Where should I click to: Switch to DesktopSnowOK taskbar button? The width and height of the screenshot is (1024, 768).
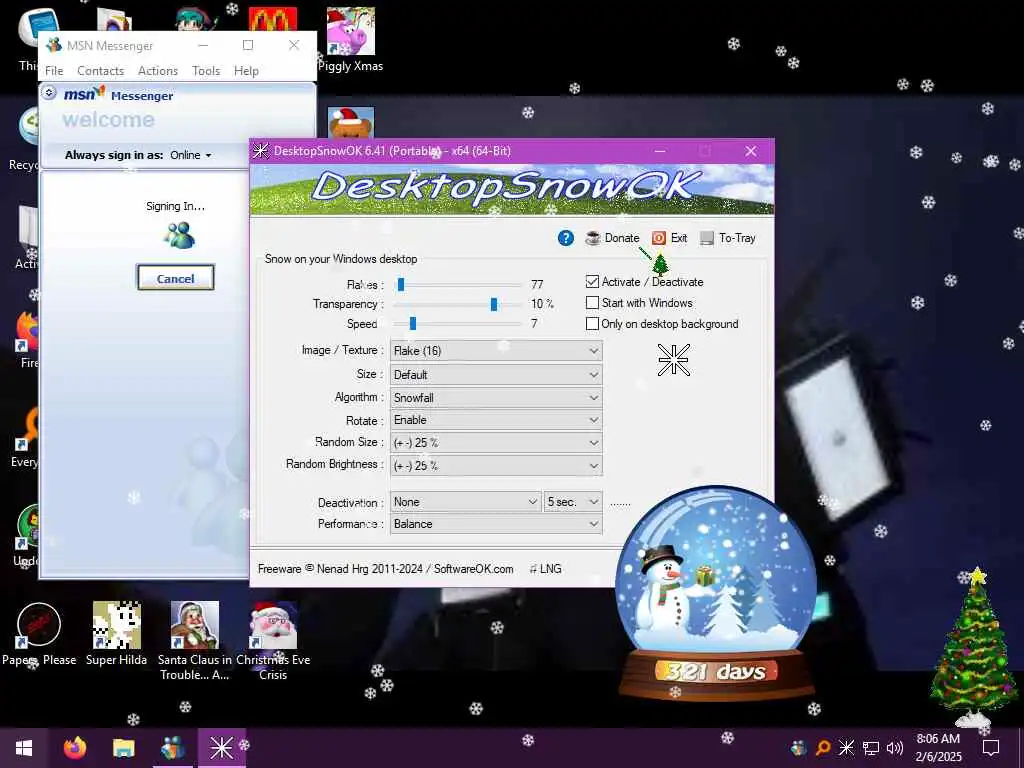pos(221,748)
